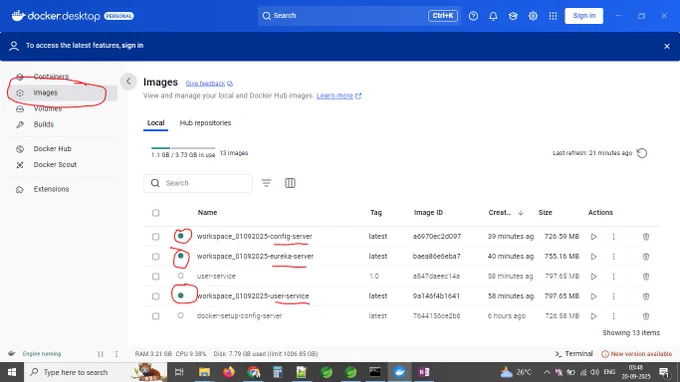Select Images in the sidebar
Image resolution: width=680 pixels, height=382 pixels.
click(62, 93)
